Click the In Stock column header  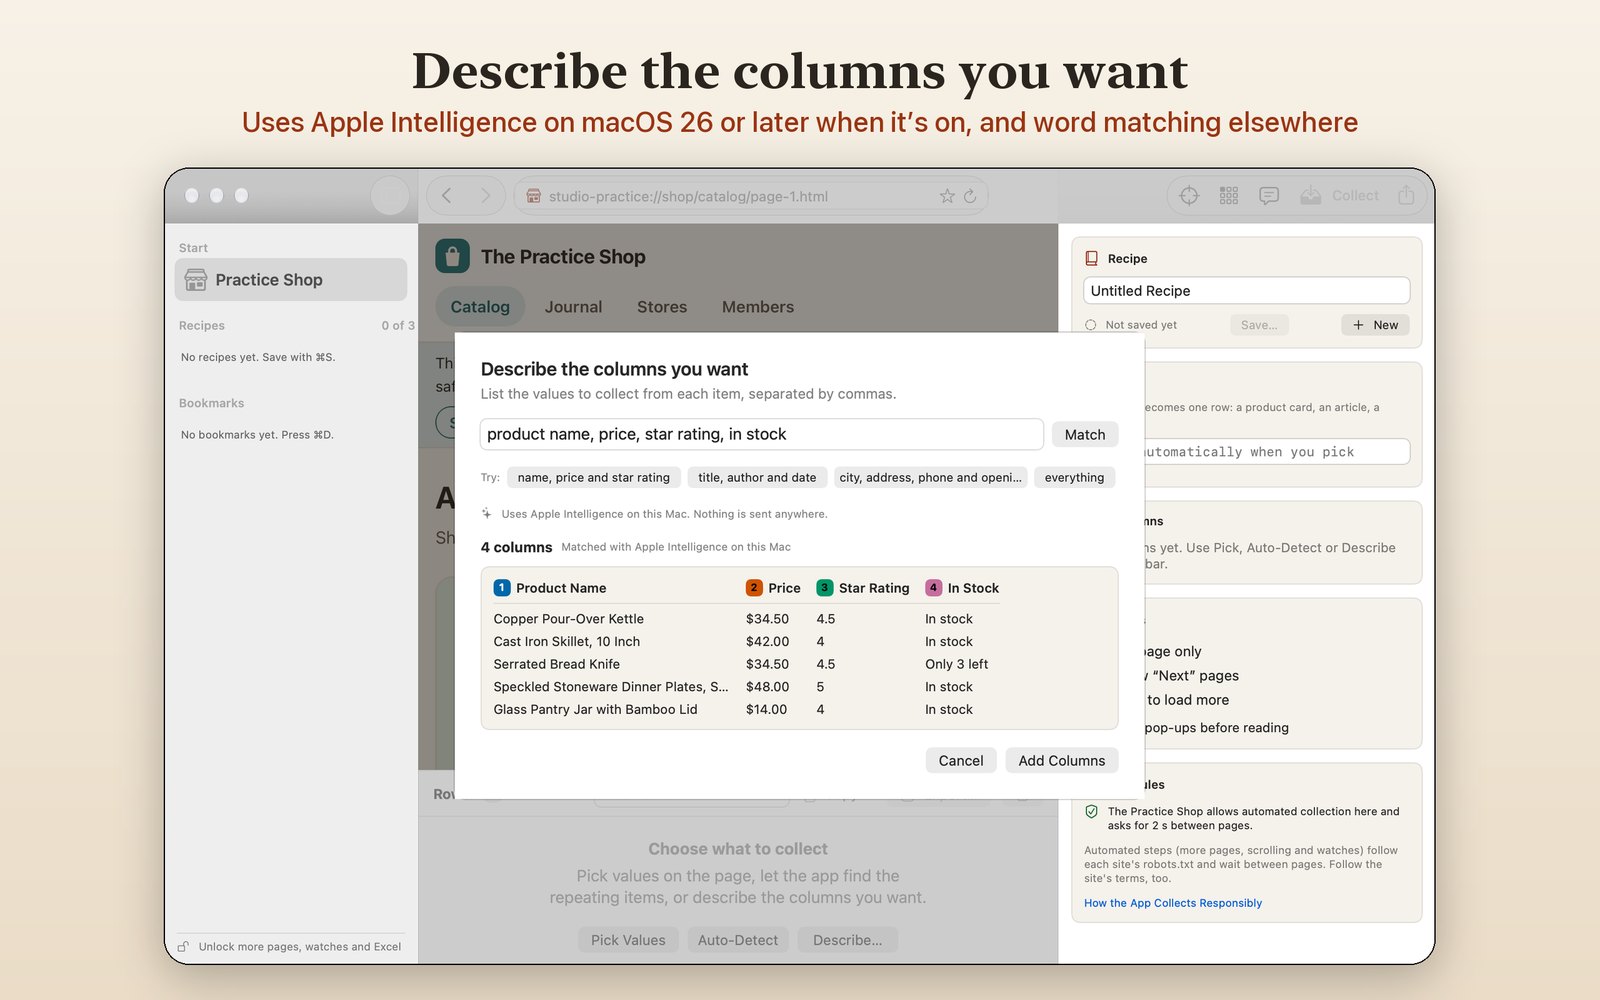tap(962, 588)
